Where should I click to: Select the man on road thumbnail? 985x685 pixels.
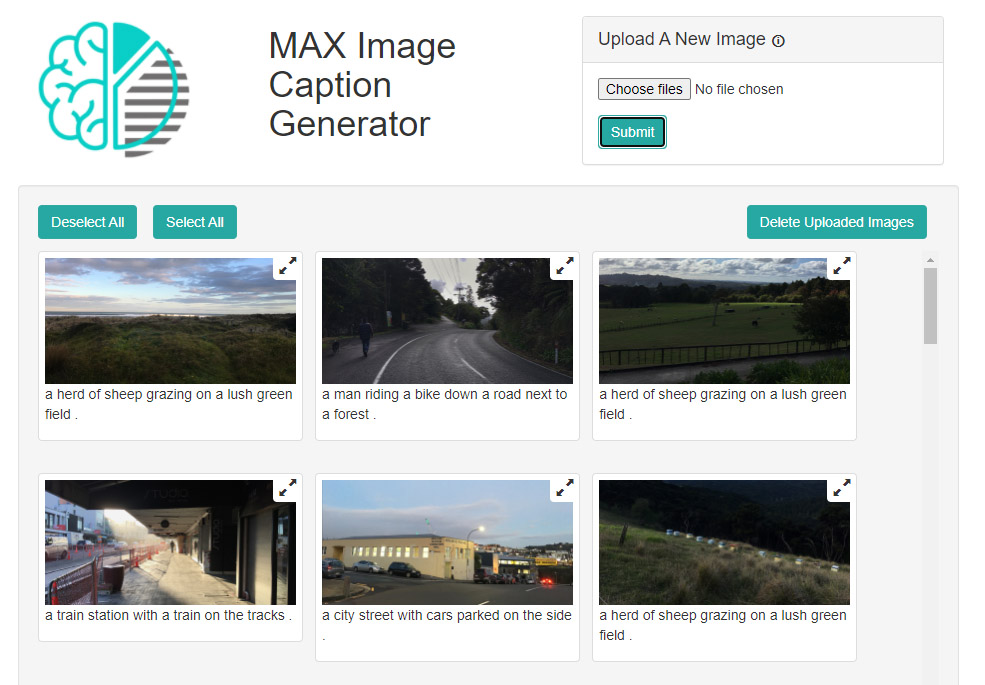click(x=447, y=321)
